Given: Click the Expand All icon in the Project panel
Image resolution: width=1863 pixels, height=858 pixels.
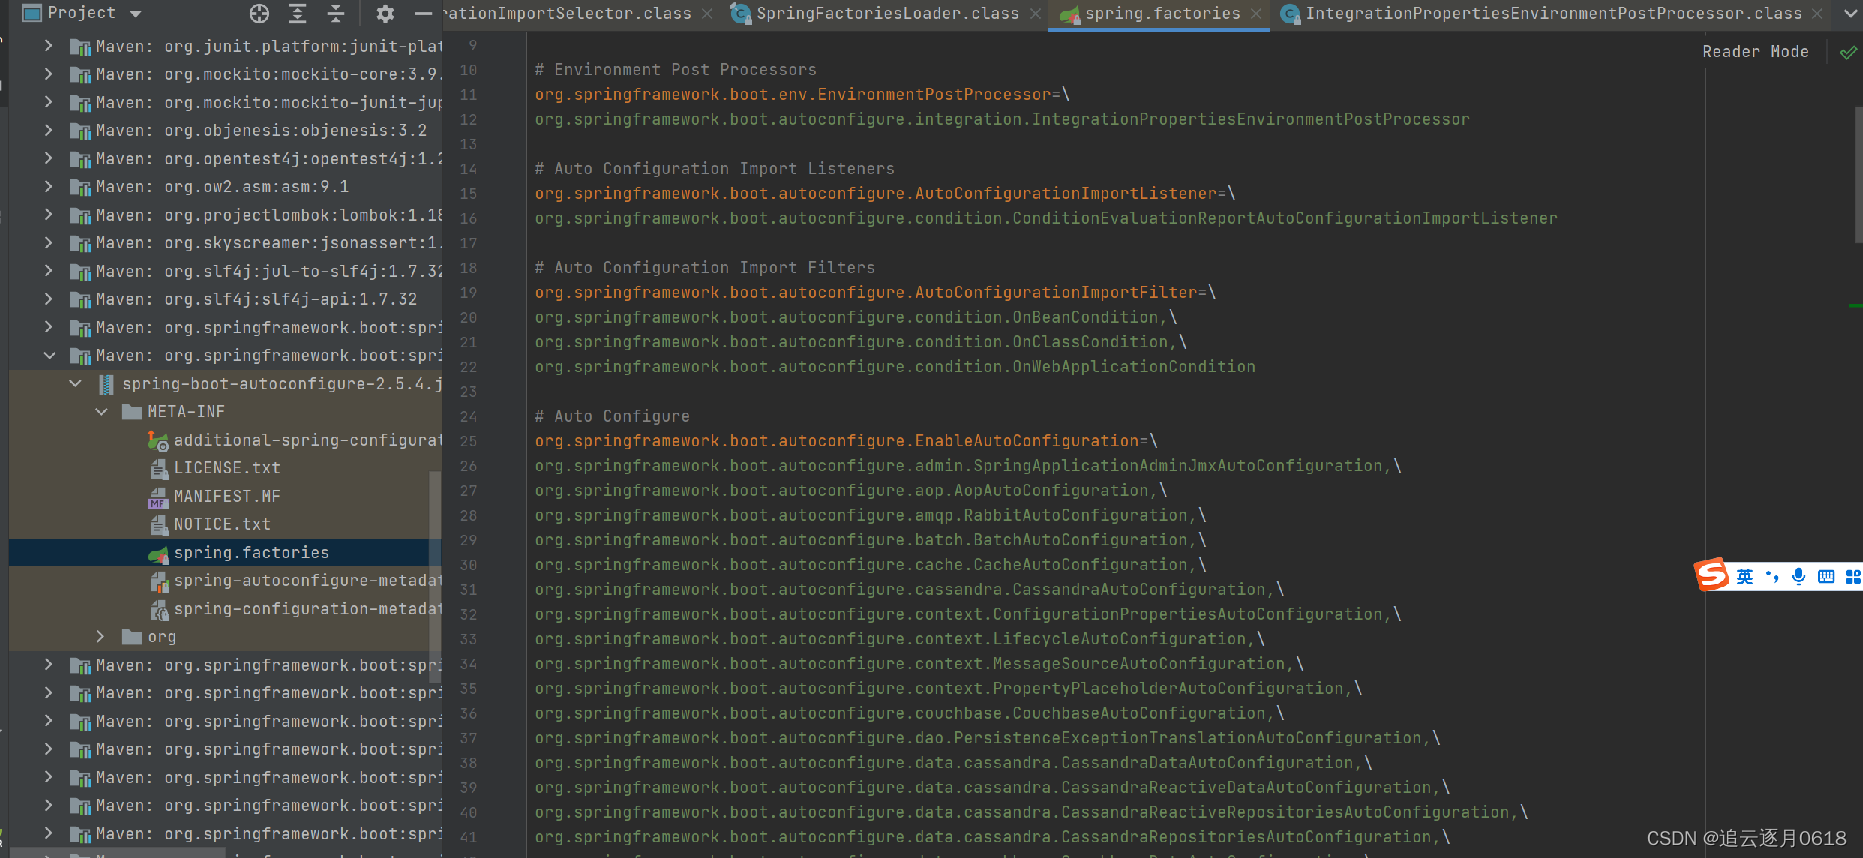Looking at the screenshot, I should [297, 14].
